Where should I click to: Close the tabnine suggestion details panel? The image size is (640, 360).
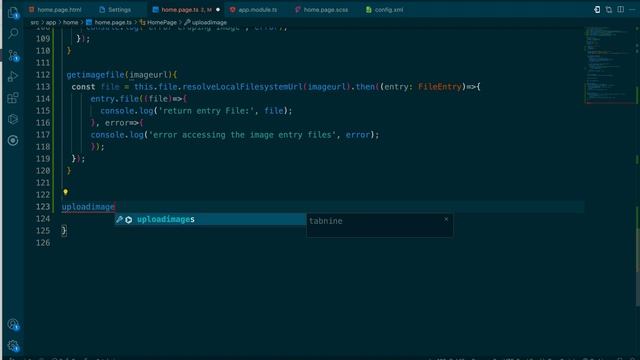446,219
